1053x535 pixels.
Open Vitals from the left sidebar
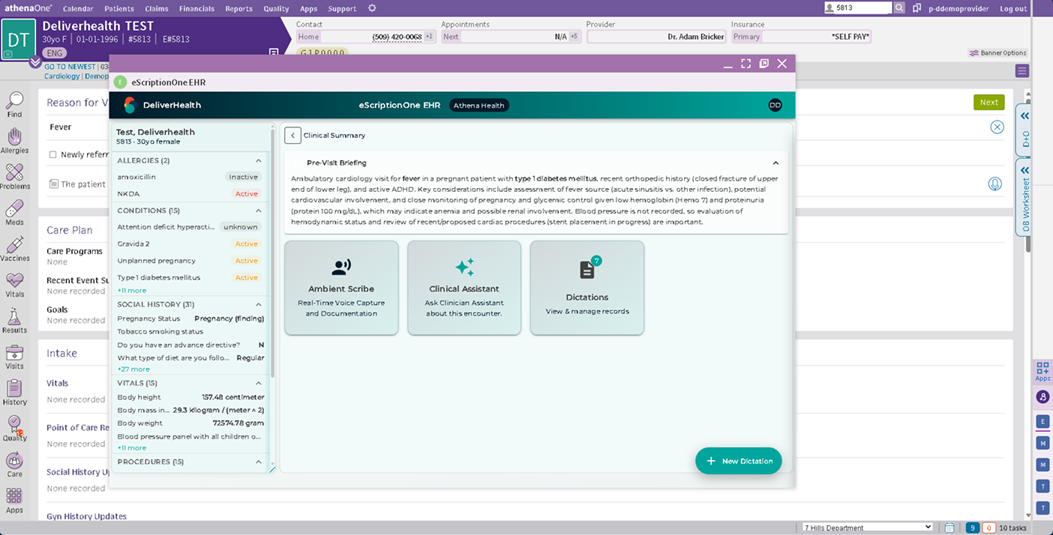coord(15,285)
